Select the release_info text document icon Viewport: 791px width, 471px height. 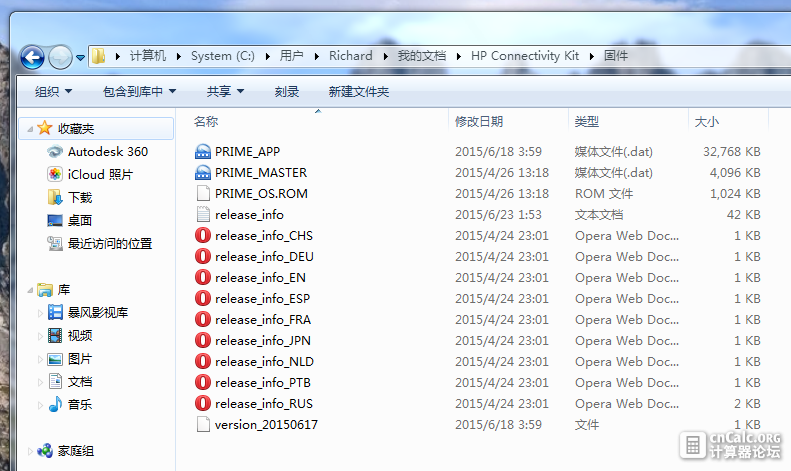coord(203,215)
